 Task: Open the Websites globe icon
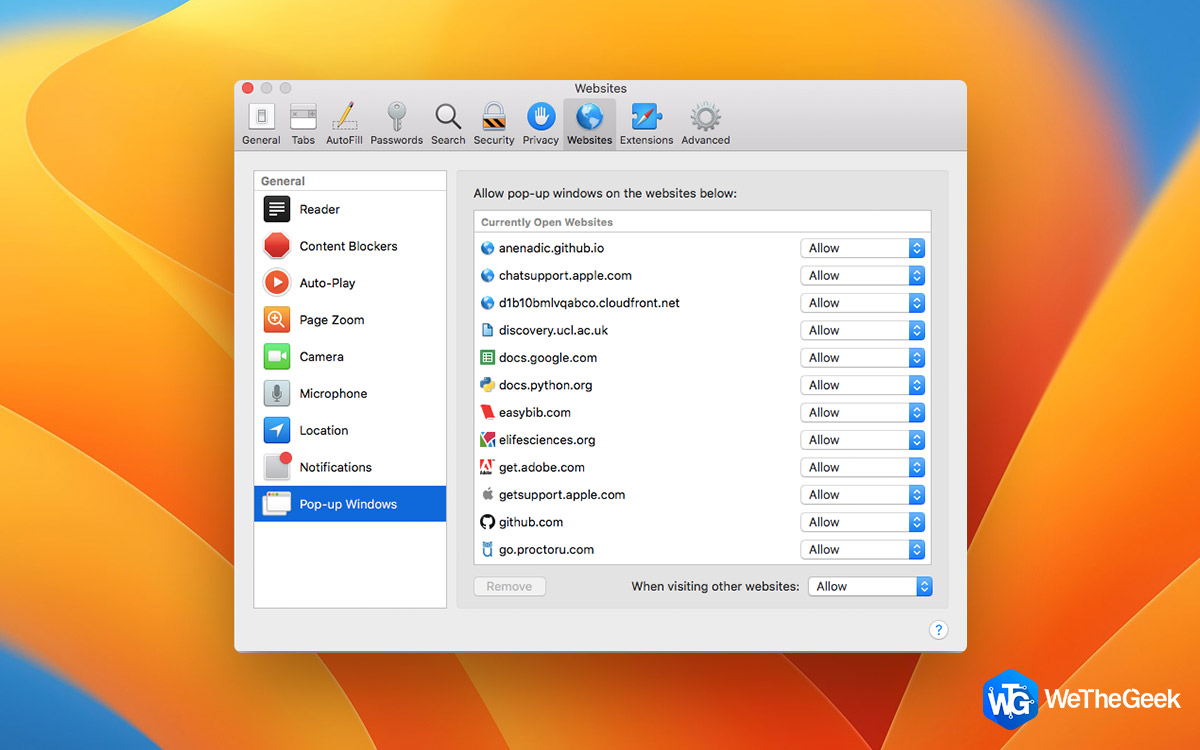(x=589, y=116)
